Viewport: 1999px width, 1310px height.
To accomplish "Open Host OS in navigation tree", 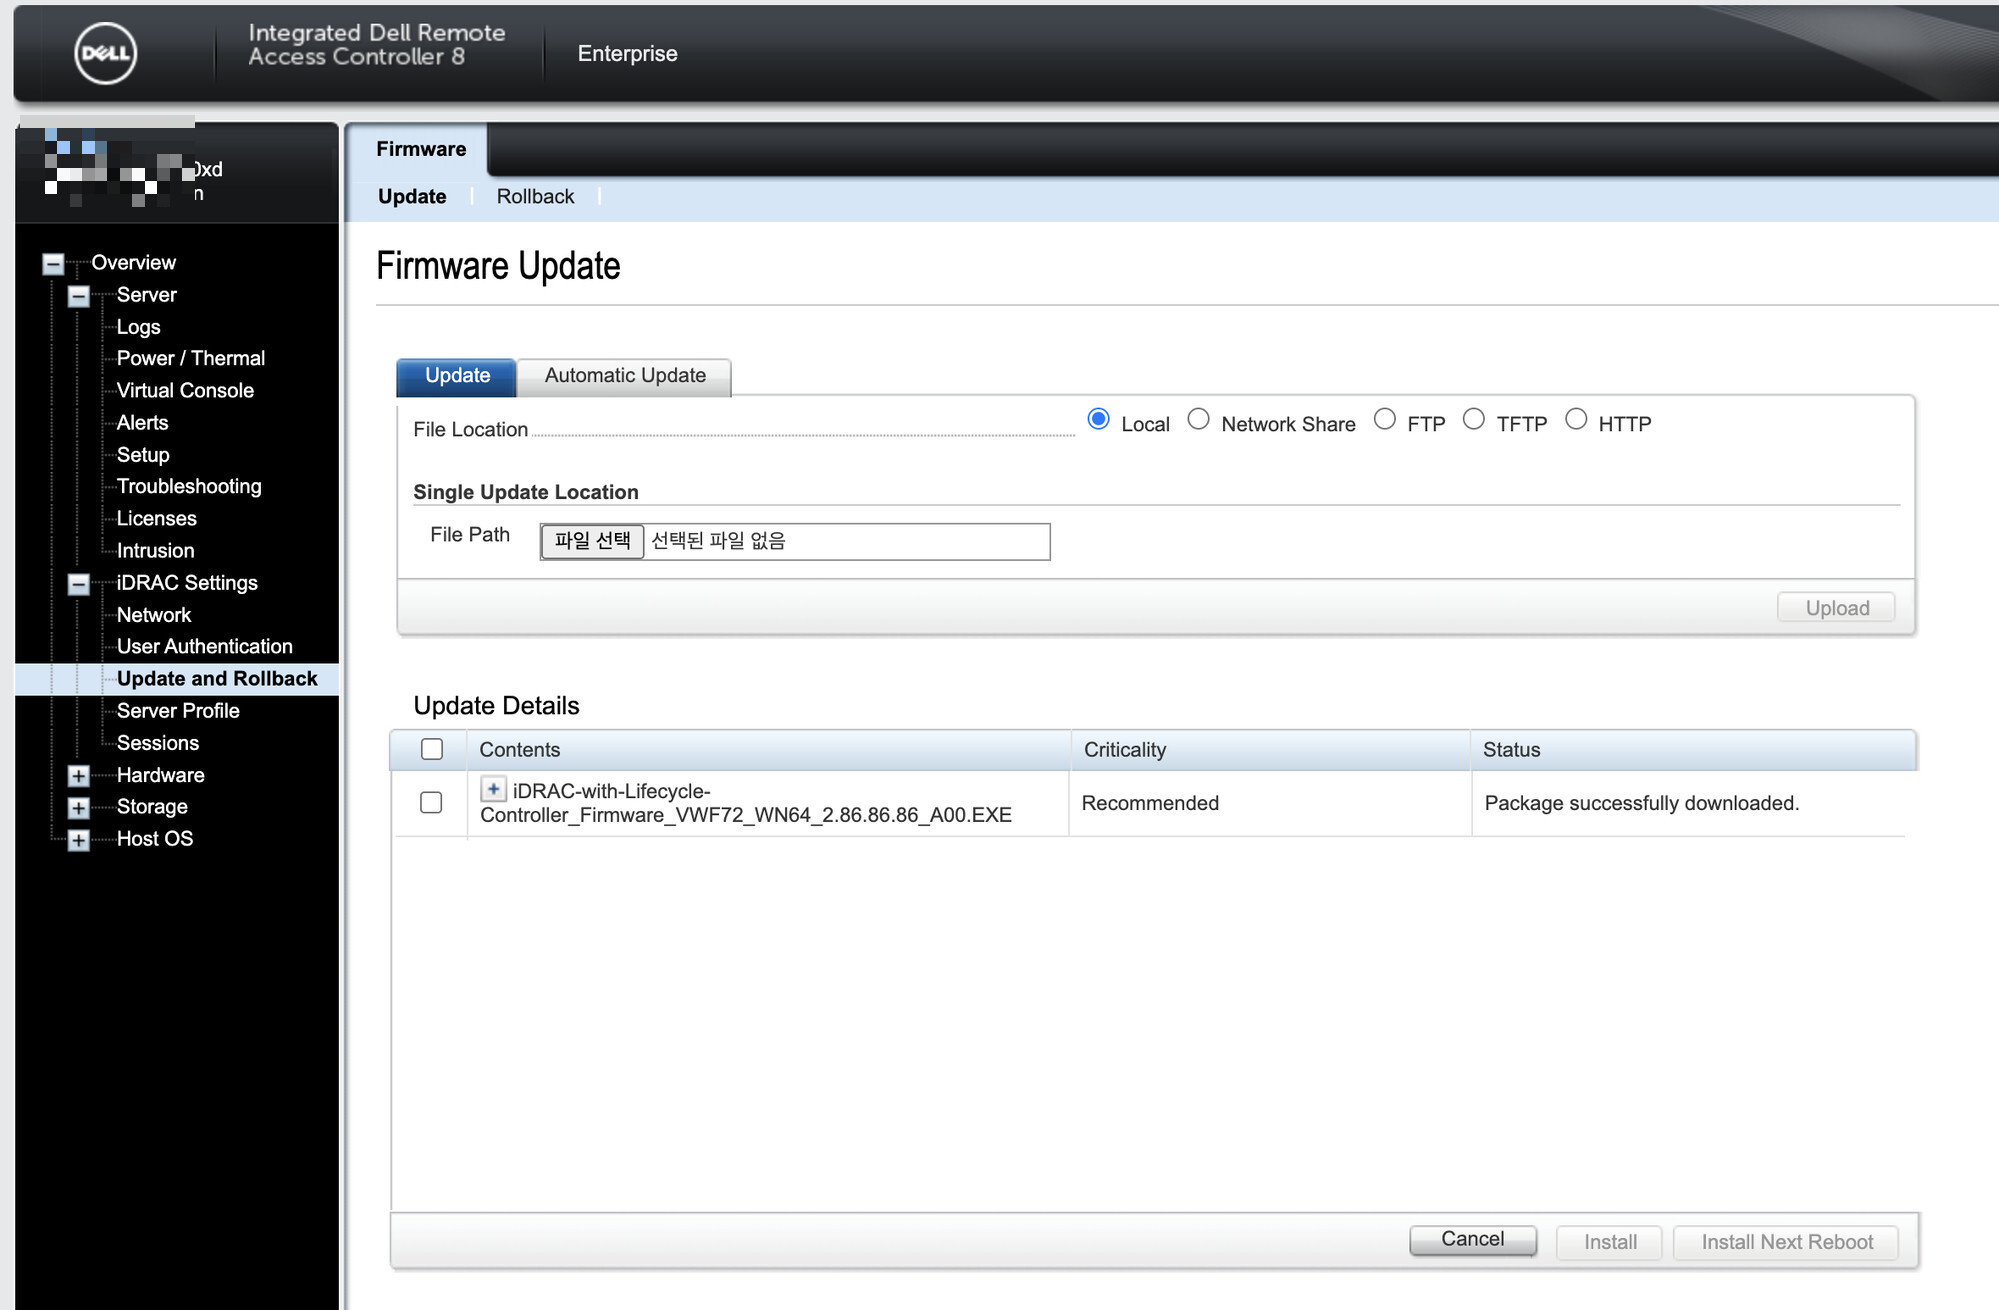I will click(154, 839).
